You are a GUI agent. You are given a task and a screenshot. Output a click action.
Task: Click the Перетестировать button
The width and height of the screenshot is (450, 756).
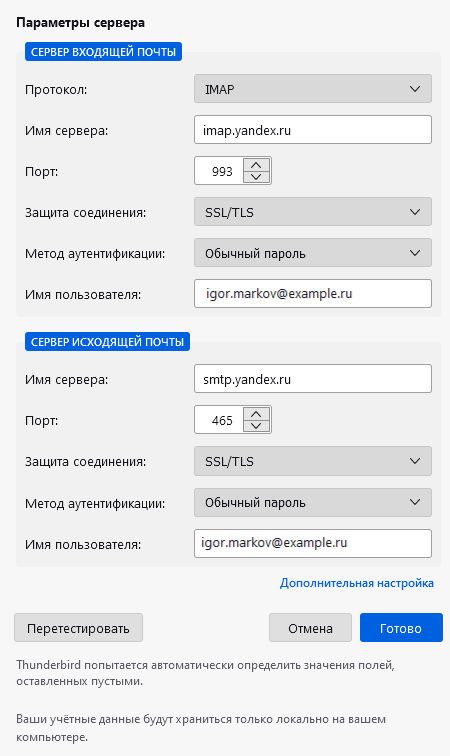point(79,628)
